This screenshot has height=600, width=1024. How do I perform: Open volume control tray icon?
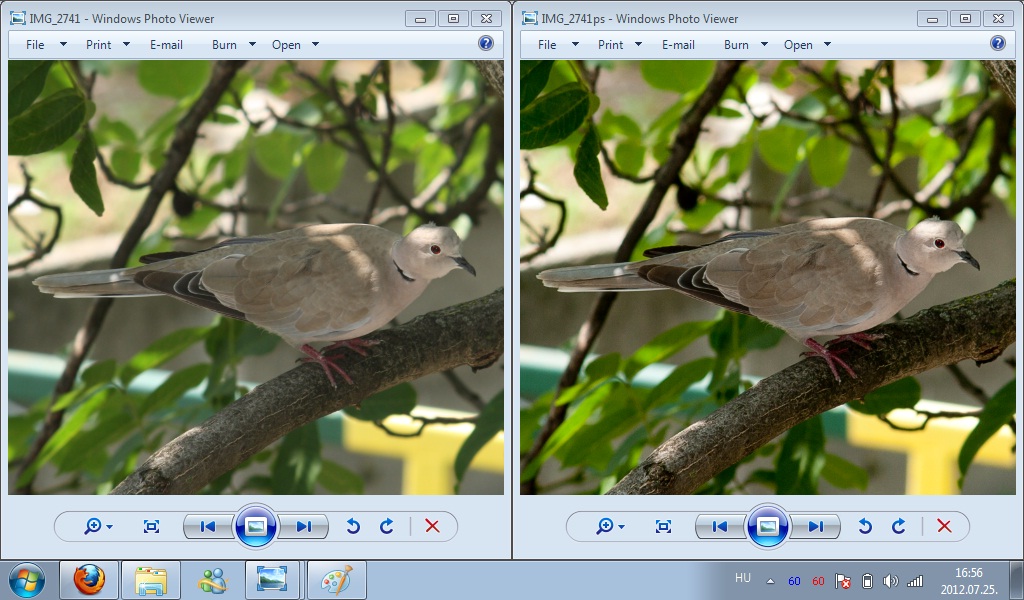pos(890,581)
